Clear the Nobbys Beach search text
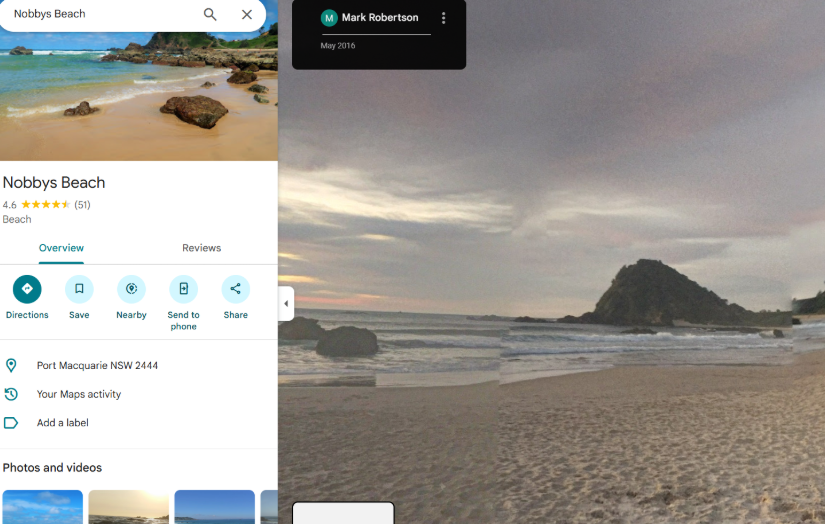Viewport: 825px width, 524px height. click(247, 14)
